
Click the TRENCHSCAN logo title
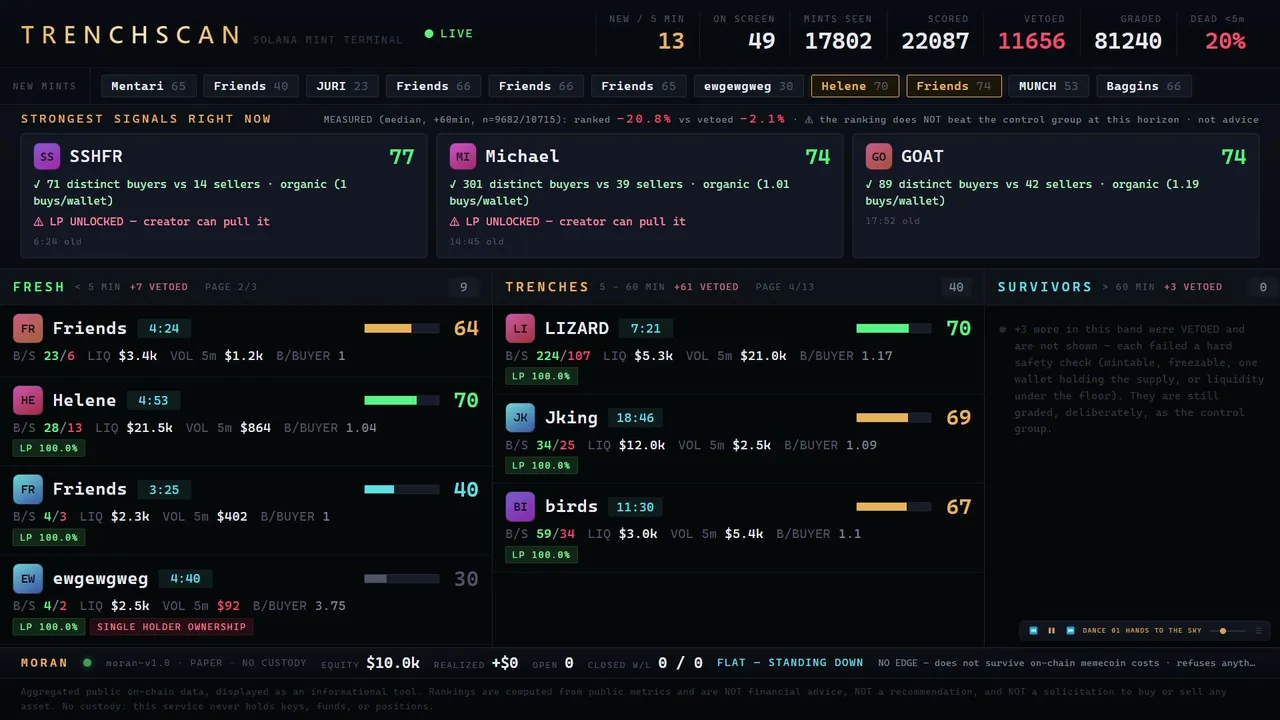131,35
